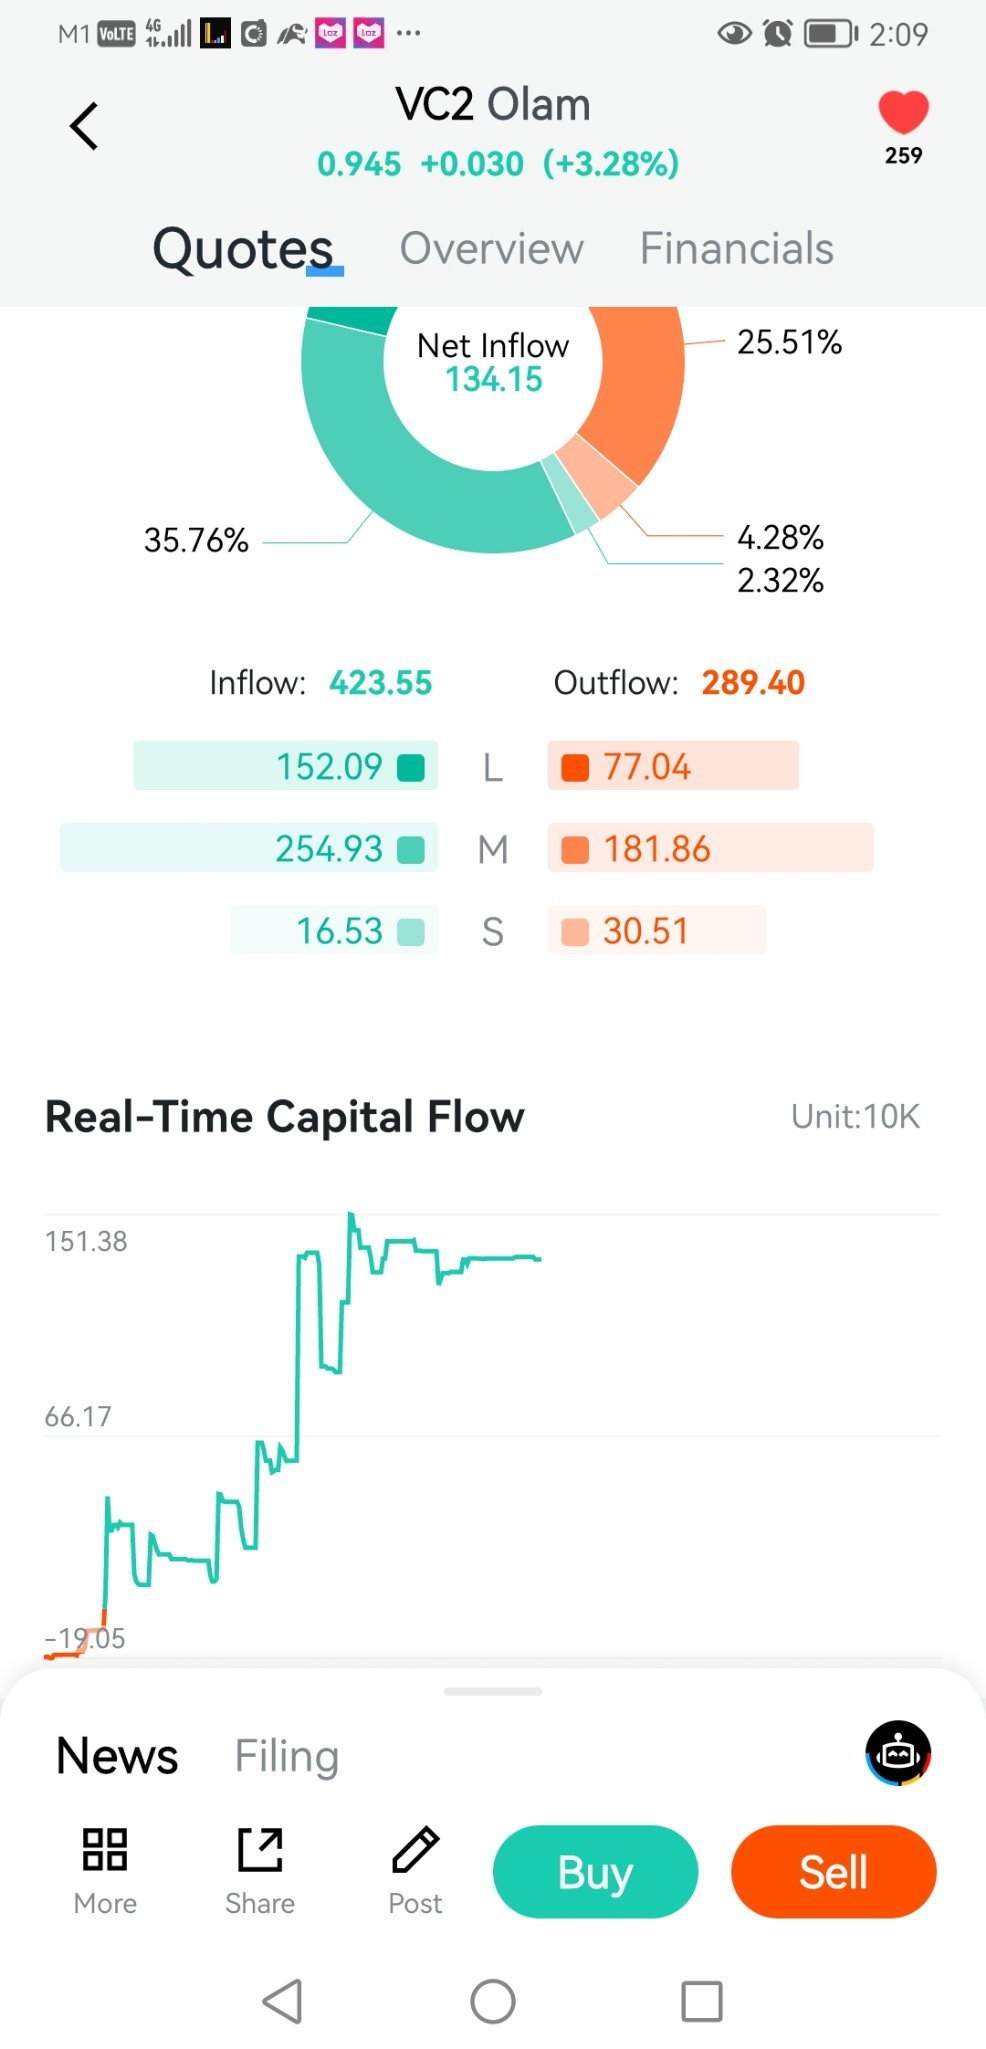
Task: Tap the orange Sell button
Action: (834, 1871)
